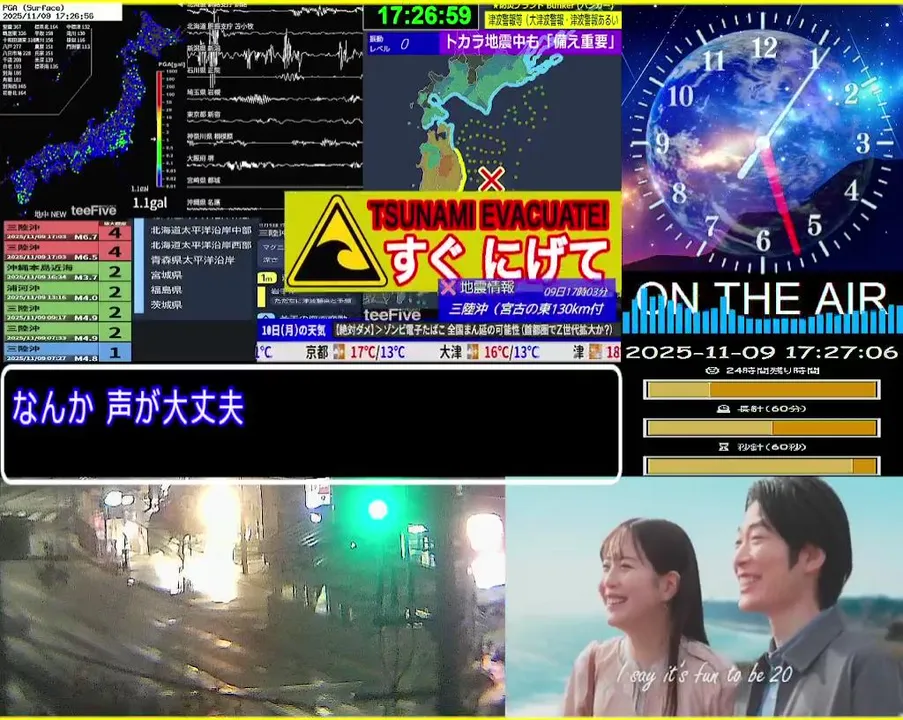Click the yellow 津波警報等 banner at top
The height and width of the screenshot is (720, 903).
(x=553, y=20)
